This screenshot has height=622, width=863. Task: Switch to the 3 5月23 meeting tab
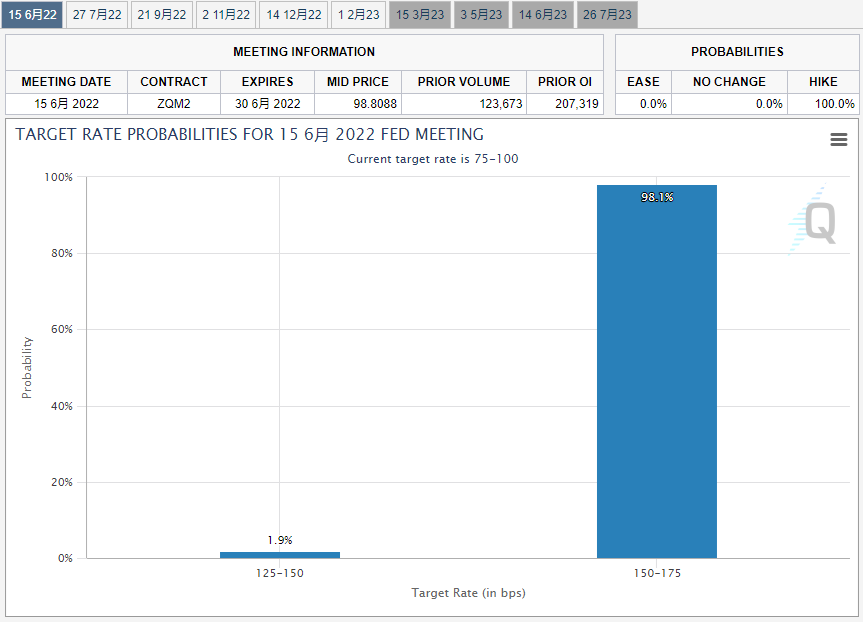pos(482,15)
